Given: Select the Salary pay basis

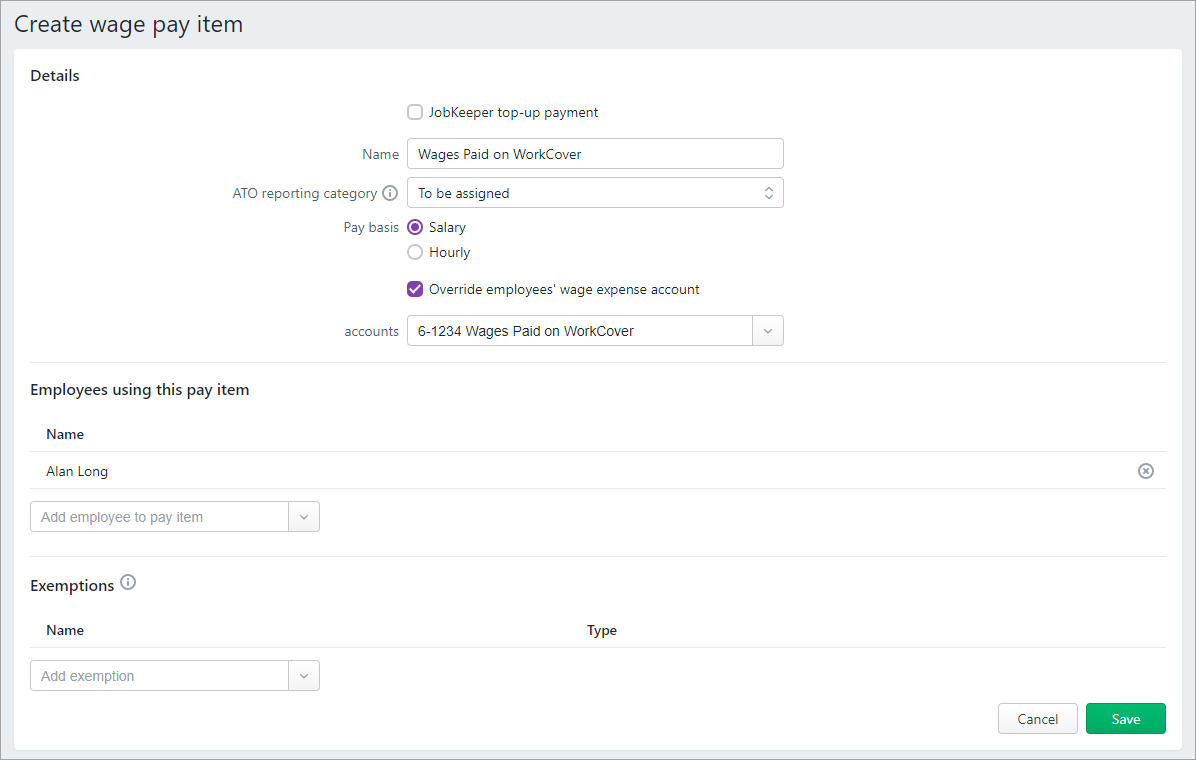Looking at the screenshot, I should [415, 227].
